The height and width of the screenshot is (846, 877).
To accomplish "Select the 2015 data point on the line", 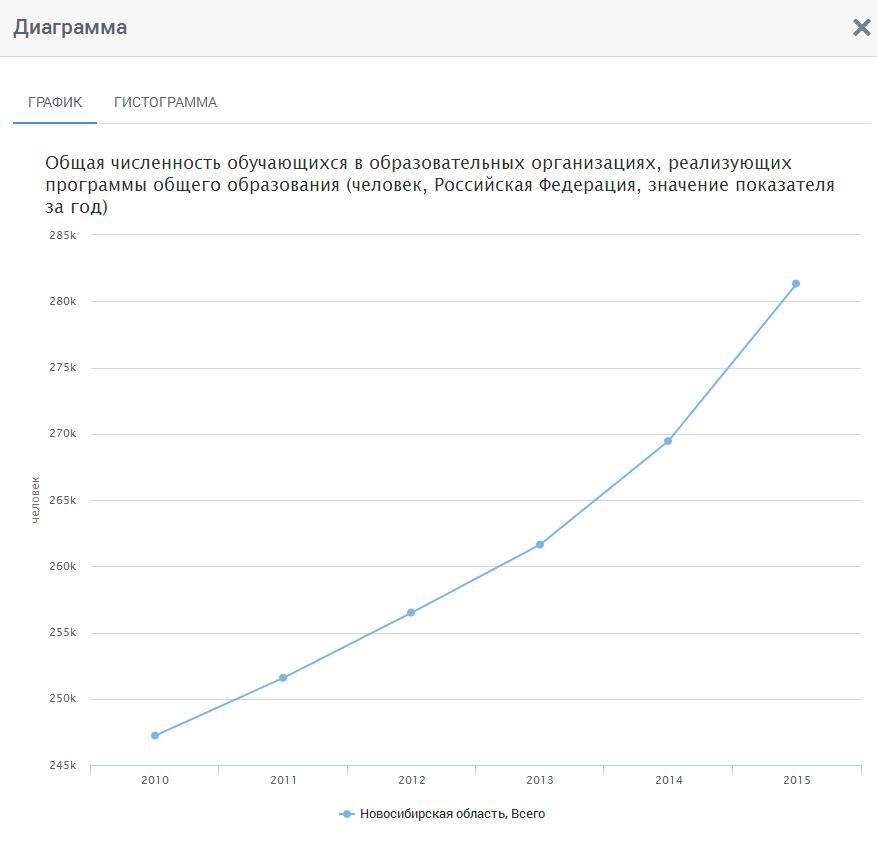I will (x=796, y=284).
